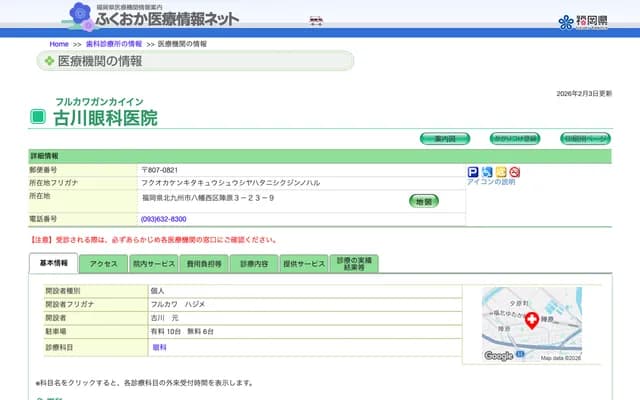The height and width of the screenshot is (400, 640).
Task: Click the 地図 map button
Action: click(423, 201)
